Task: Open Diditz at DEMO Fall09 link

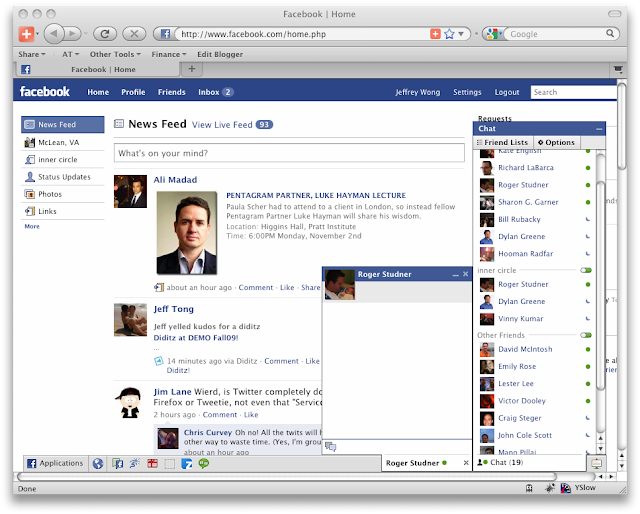Action: pos(196,338)
